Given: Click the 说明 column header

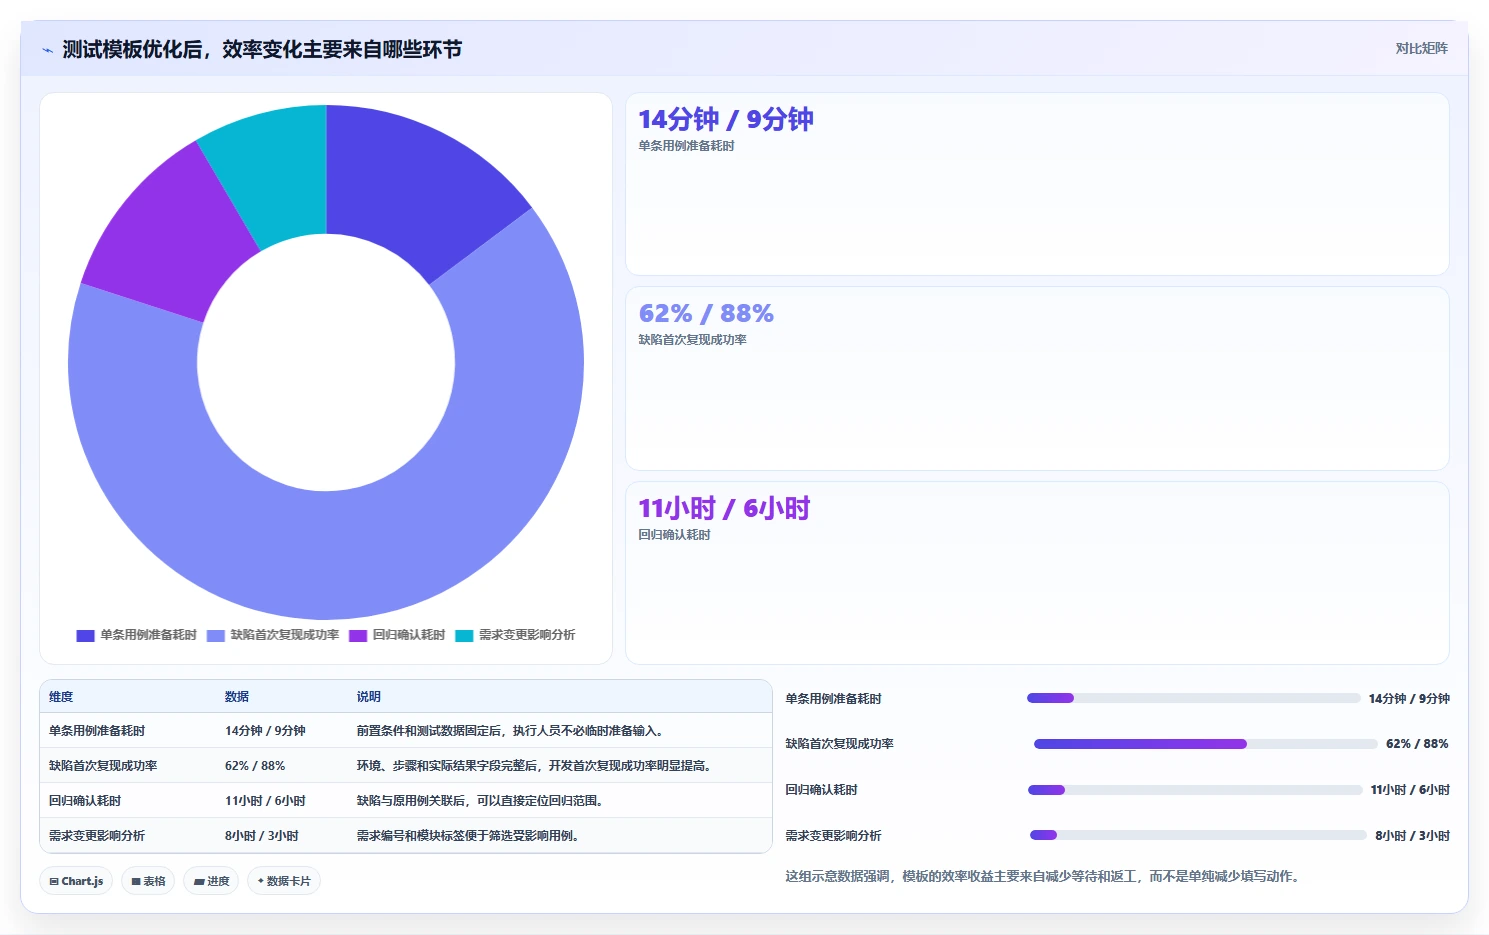Looking at the screenshot, I should (x=369, y=697).
